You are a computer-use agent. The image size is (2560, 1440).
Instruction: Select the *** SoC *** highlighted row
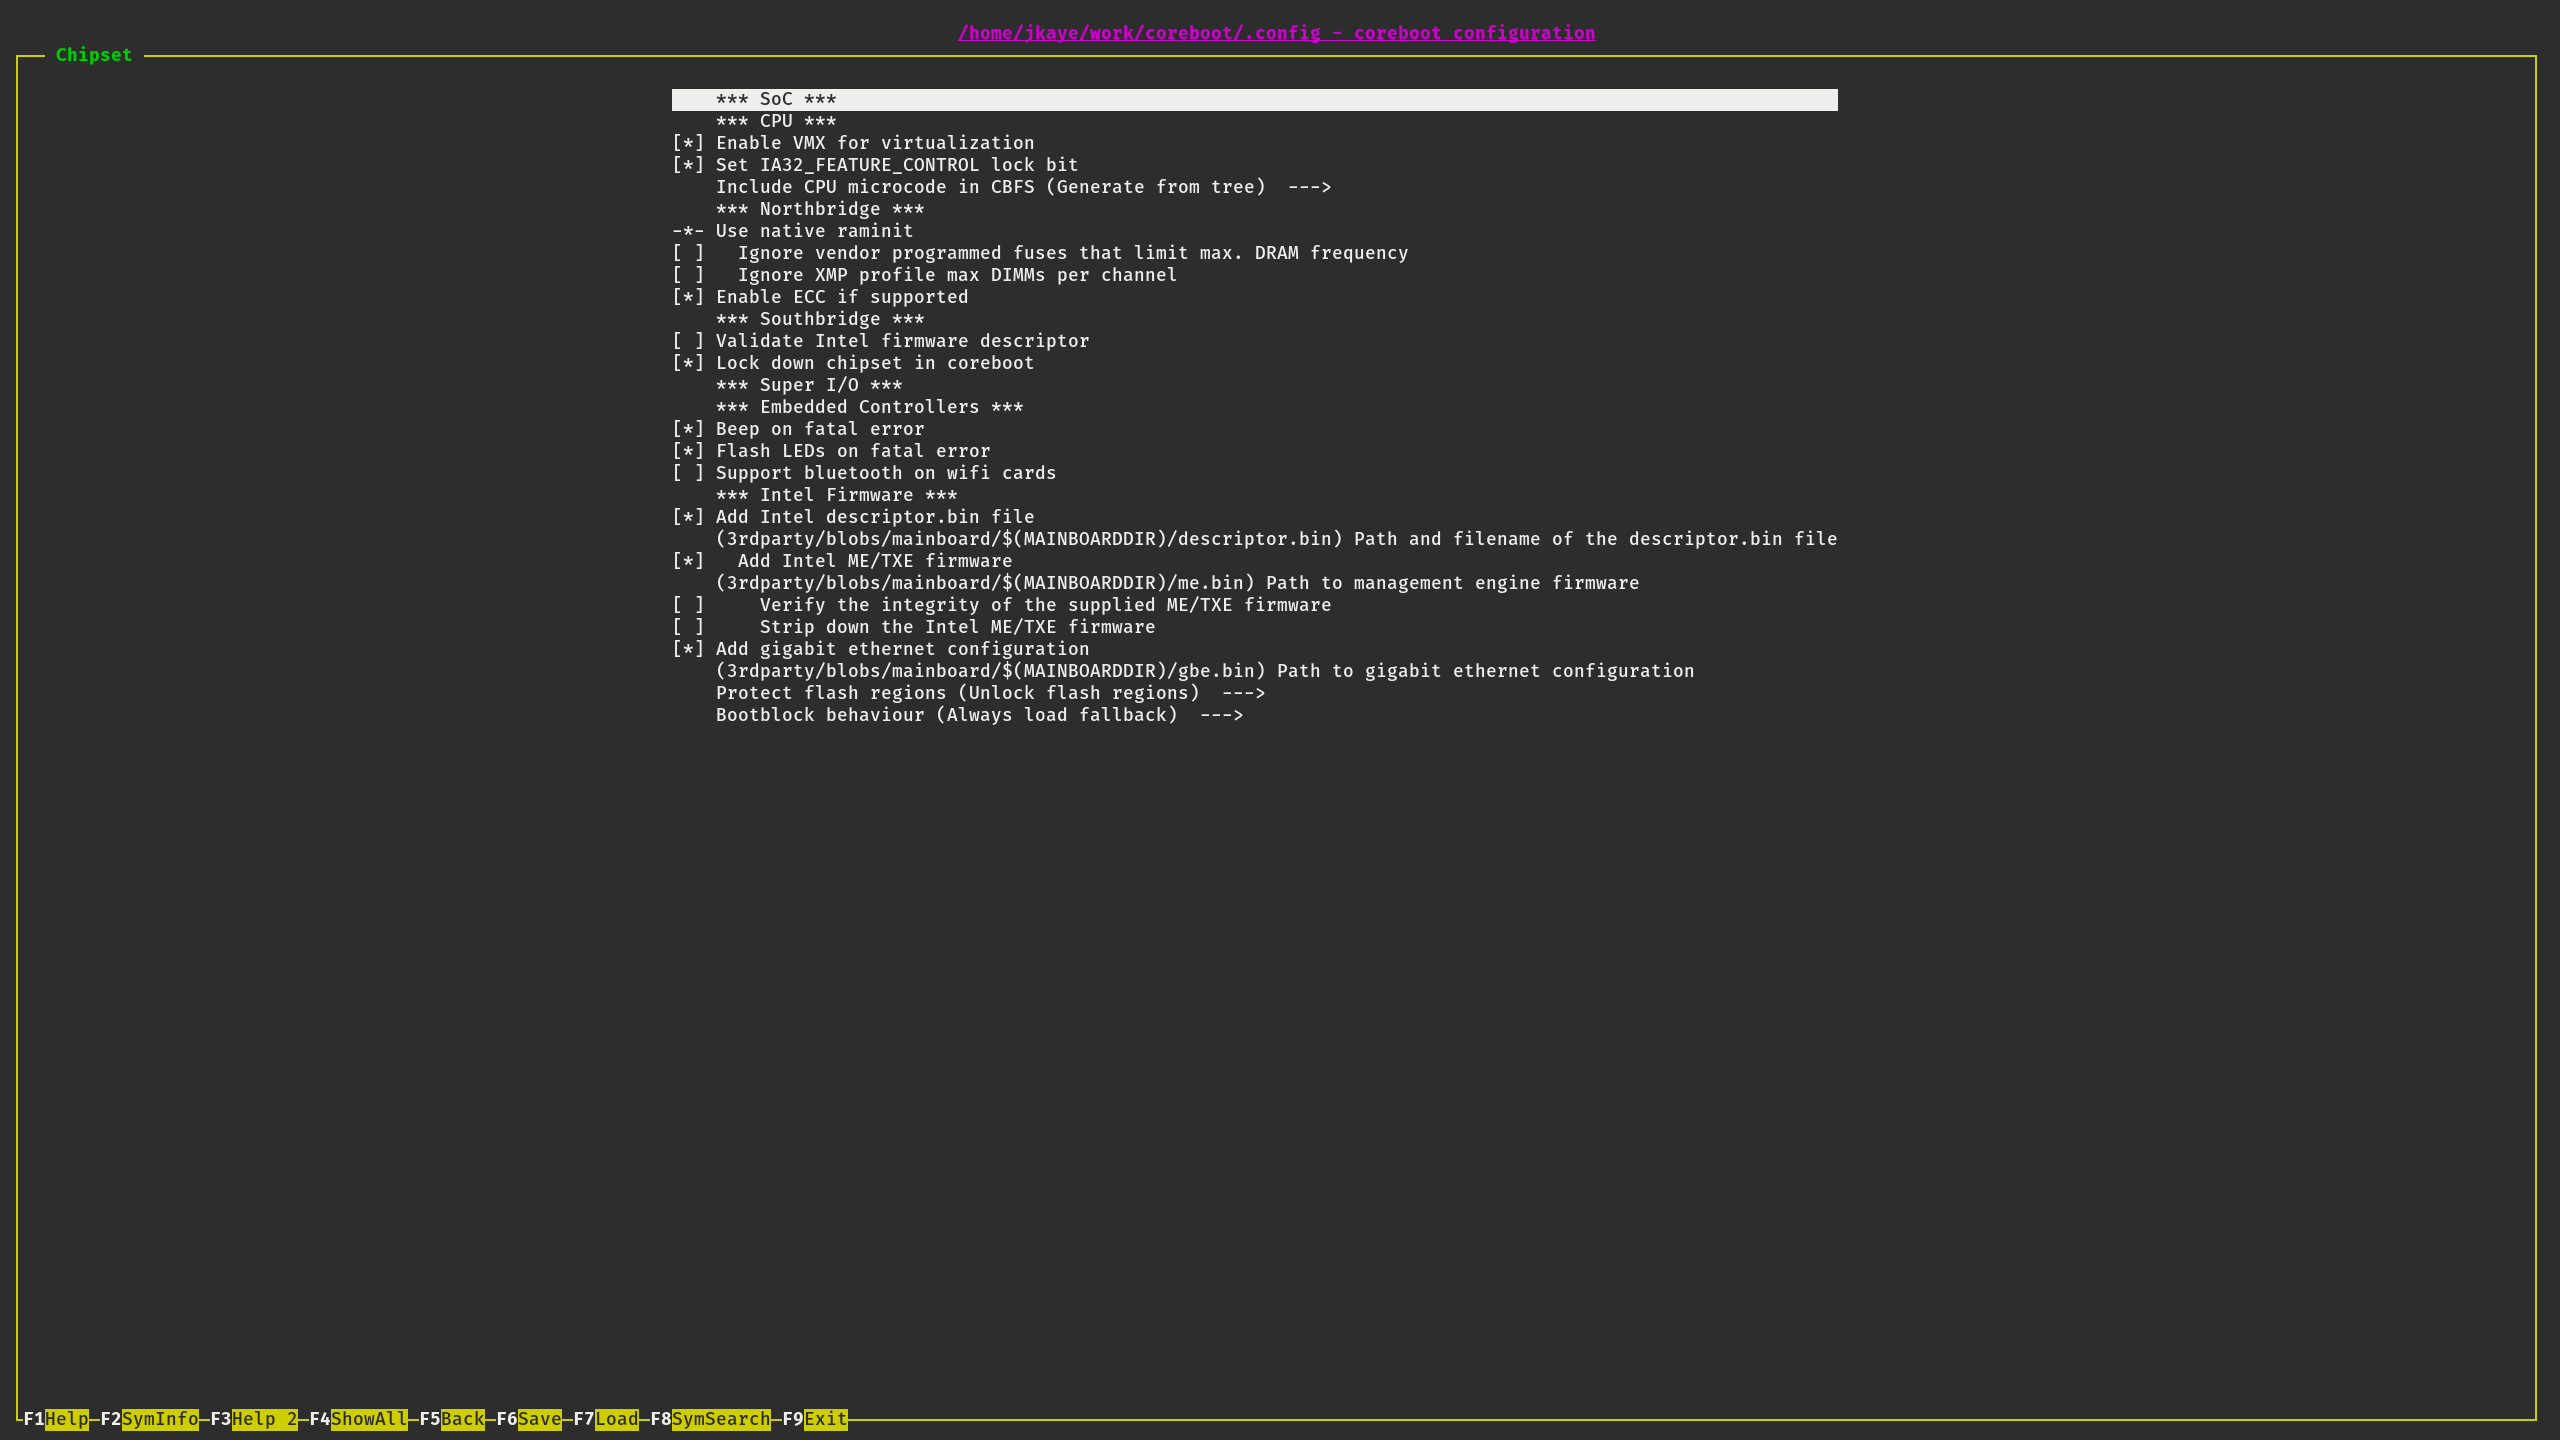[x=1254, y=99]
